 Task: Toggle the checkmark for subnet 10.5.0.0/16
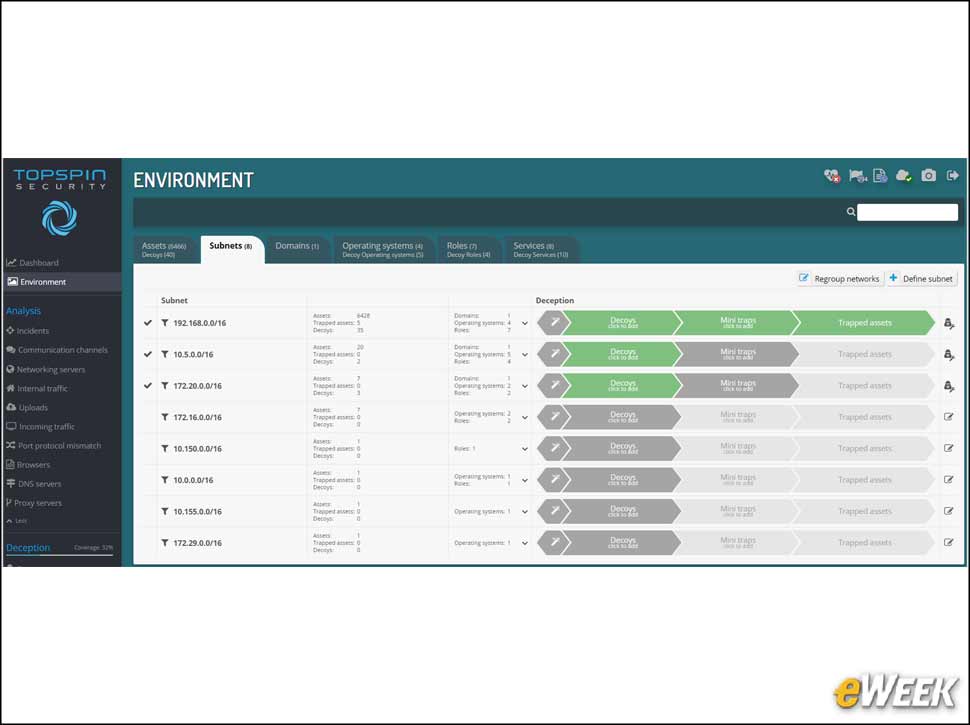pyautogui.click(x=148, y=354)
